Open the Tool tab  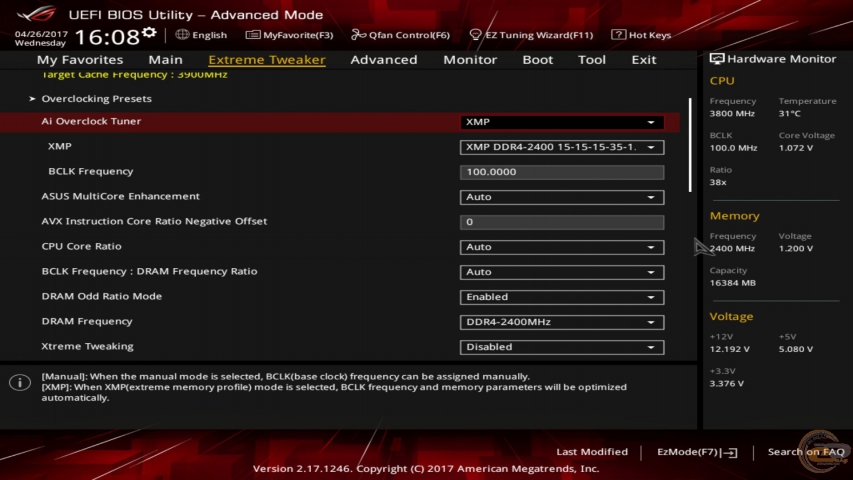(591, 59)
